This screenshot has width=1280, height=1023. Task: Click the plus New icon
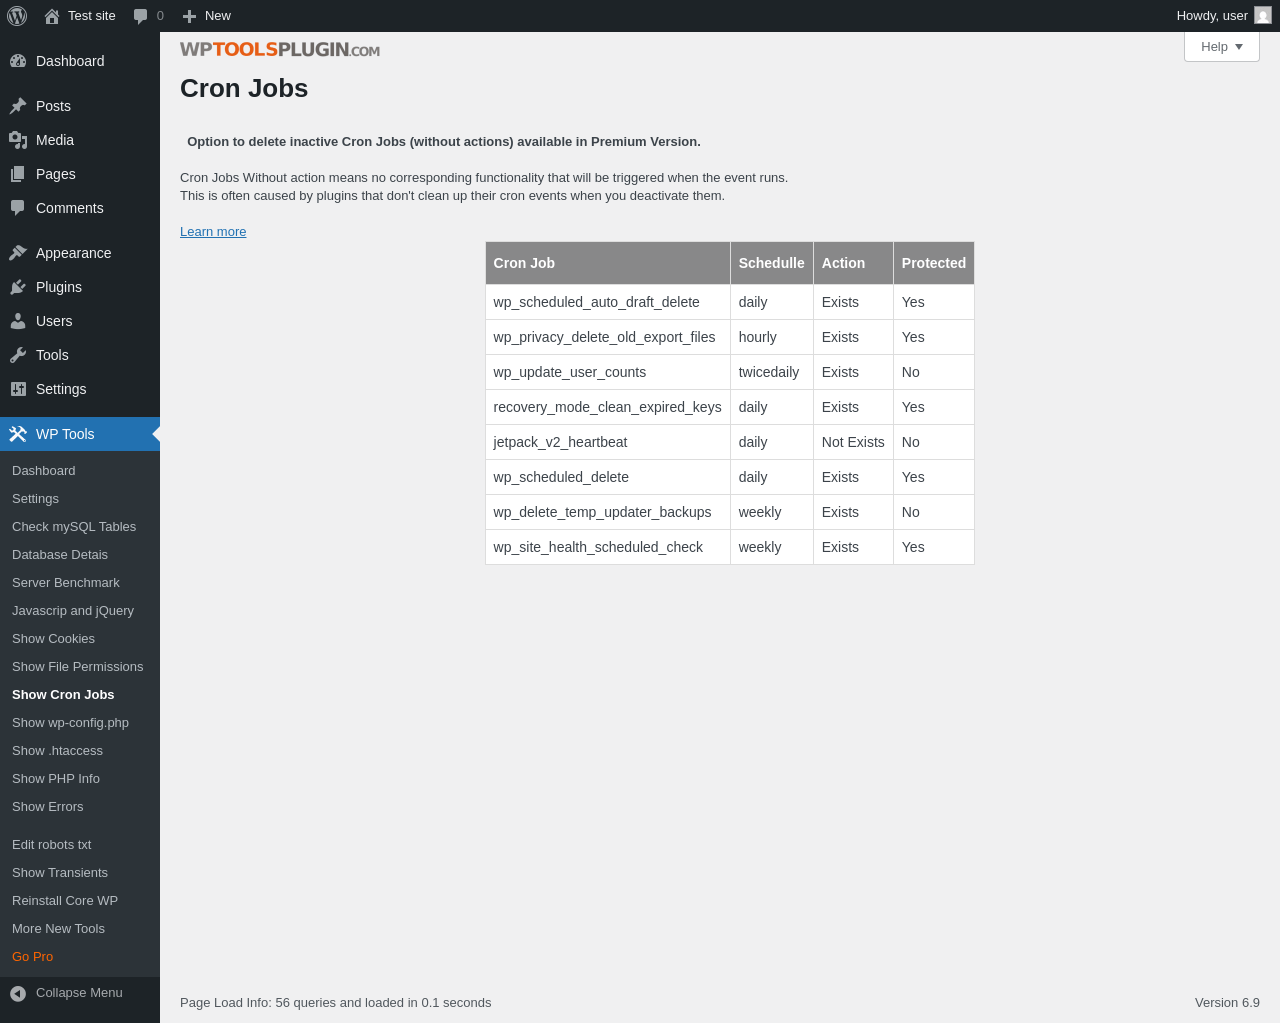coord(189,16)
